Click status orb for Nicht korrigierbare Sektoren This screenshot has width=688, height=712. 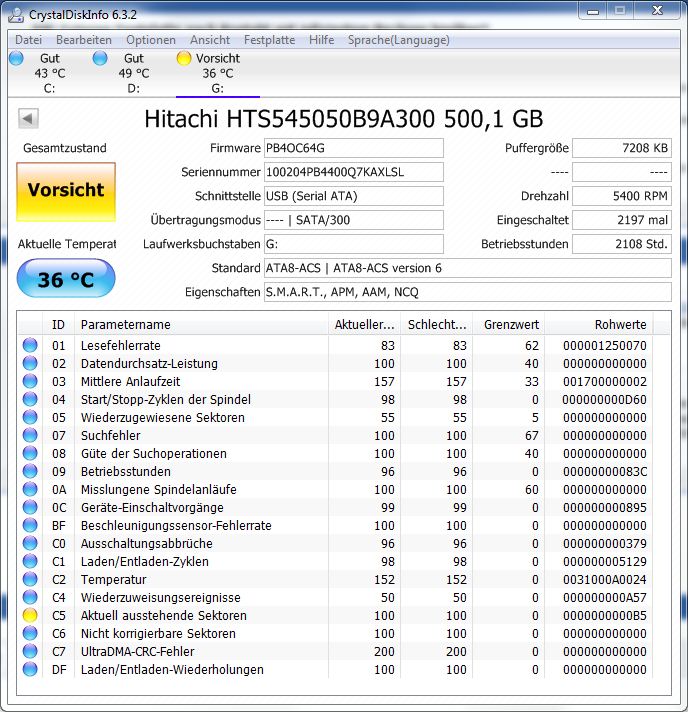(30, 633)
